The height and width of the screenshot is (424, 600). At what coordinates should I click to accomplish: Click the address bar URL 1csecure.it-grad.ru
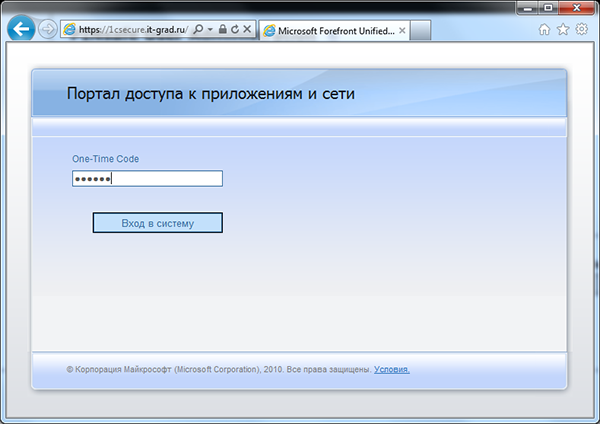point(134,29)
